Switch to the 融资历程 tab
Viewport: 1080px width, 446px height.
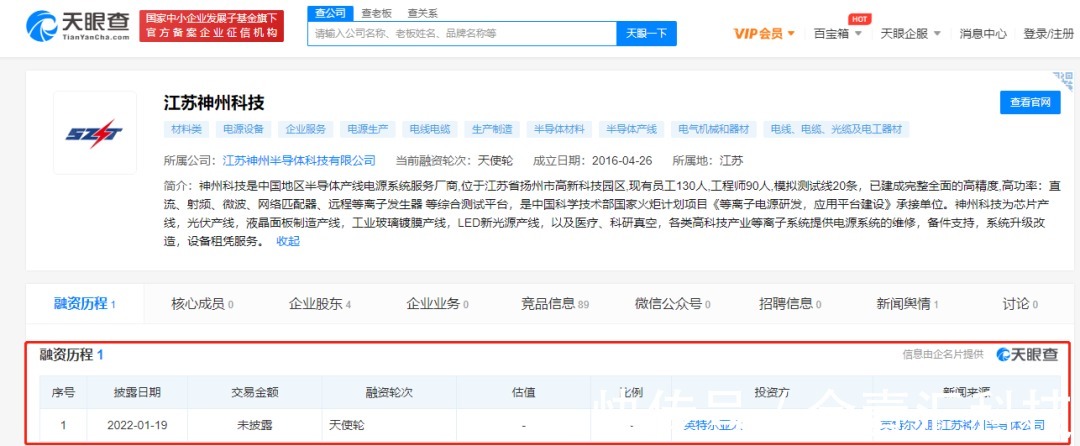click(x=85, y=304)
